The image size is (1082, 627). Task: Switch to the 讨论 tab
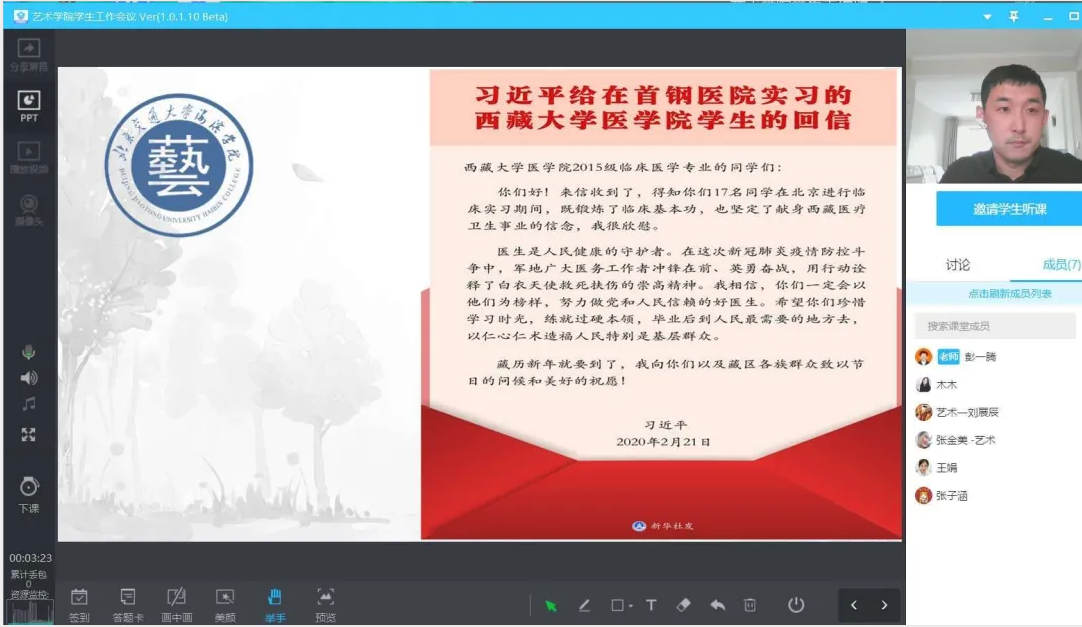click(x=958, y=265)
